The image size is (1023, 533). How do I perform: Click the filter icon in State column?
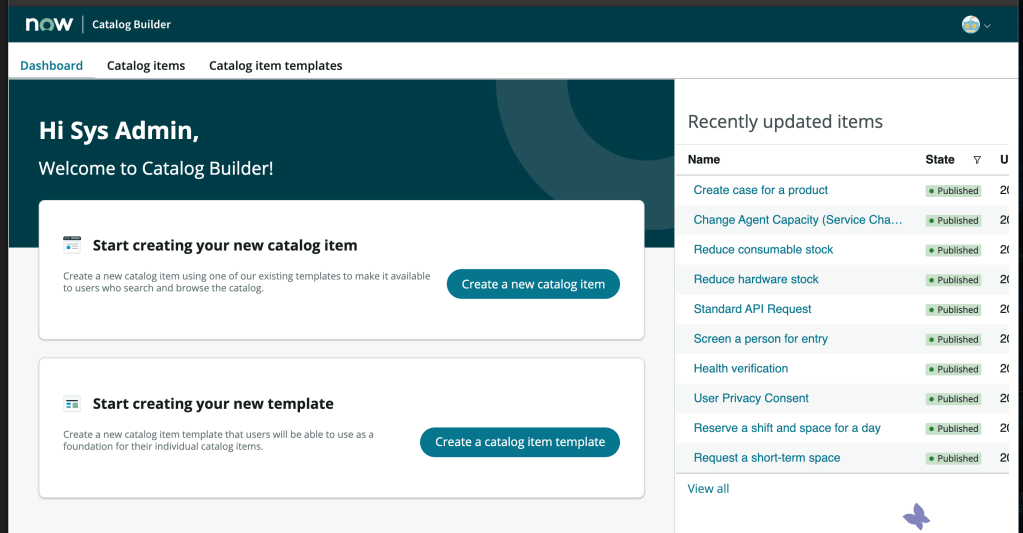click(x=977, y=160)
